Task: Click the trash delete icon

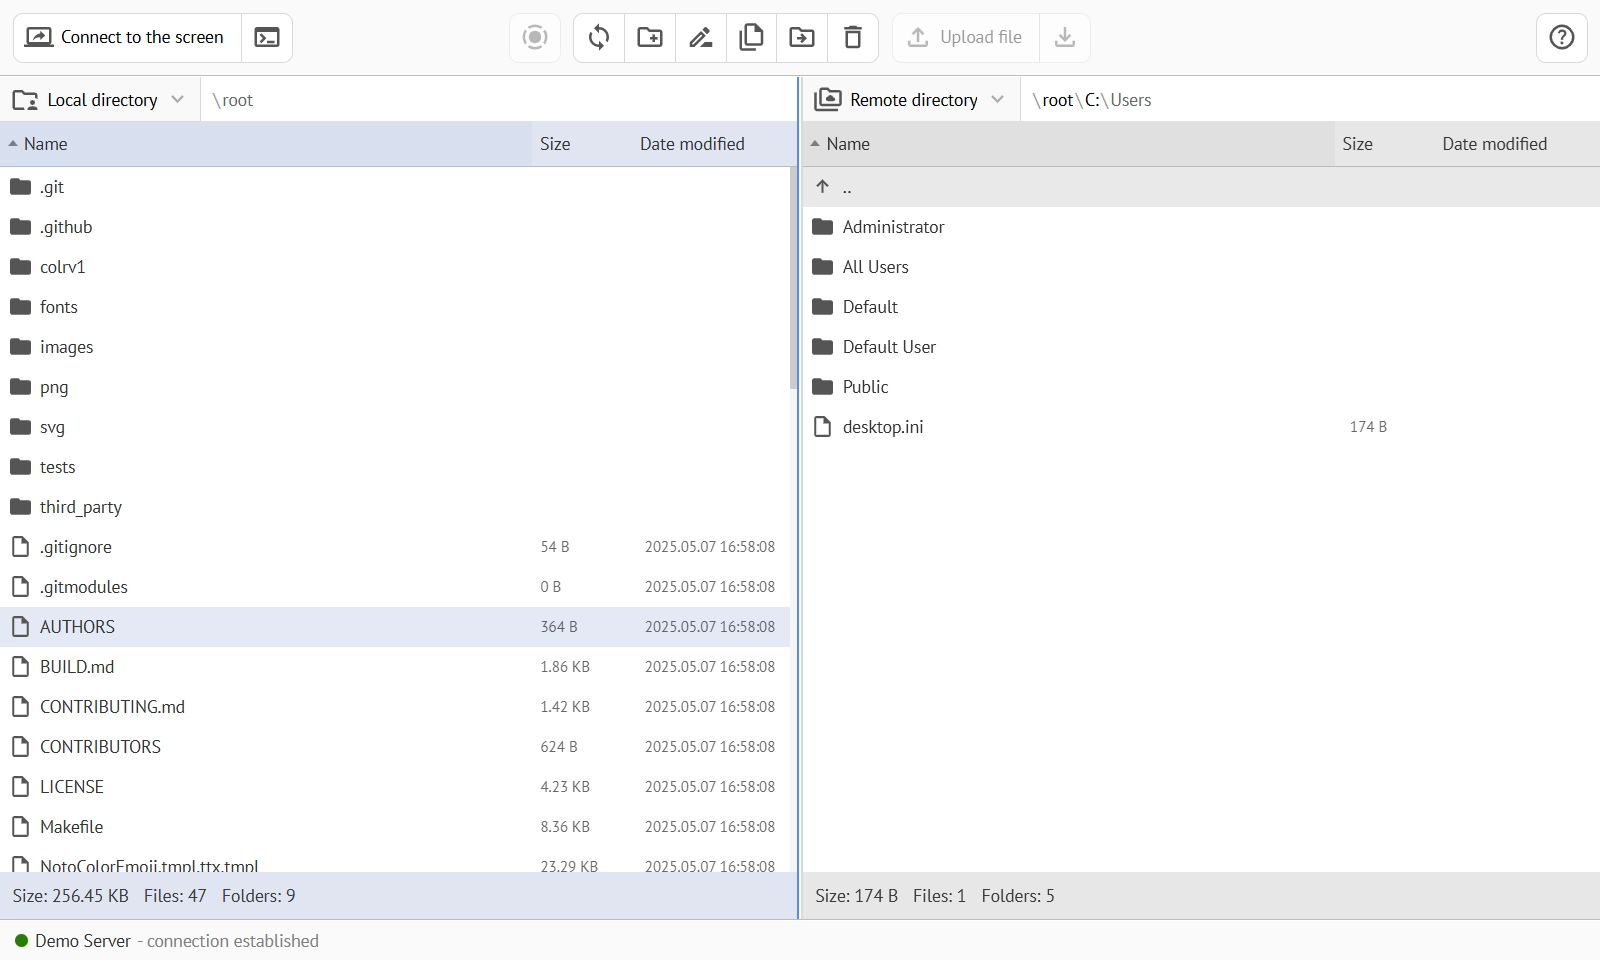Action: (x=853, y=38)
